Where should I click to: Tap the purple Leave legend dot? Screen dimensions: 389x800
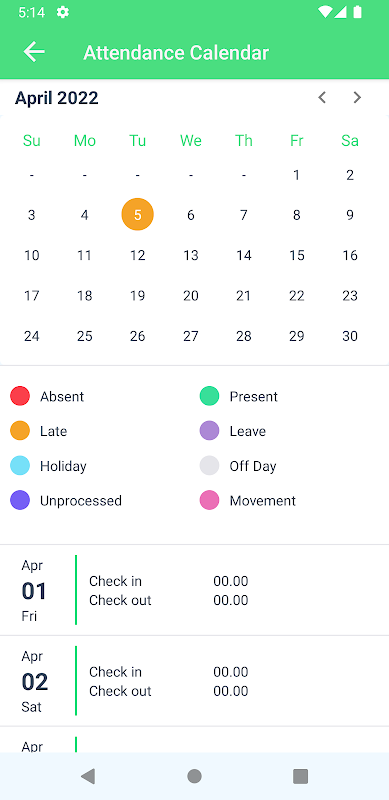209,431
